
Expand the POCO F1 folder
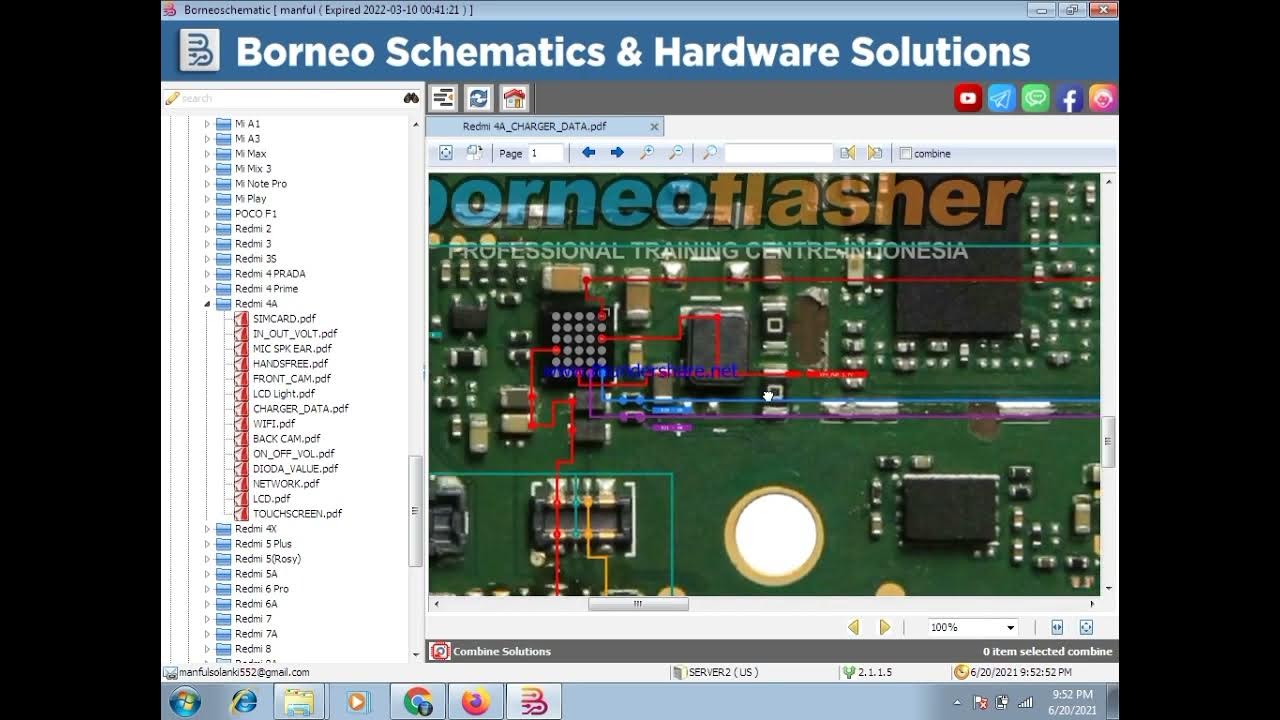click(208, 214)
